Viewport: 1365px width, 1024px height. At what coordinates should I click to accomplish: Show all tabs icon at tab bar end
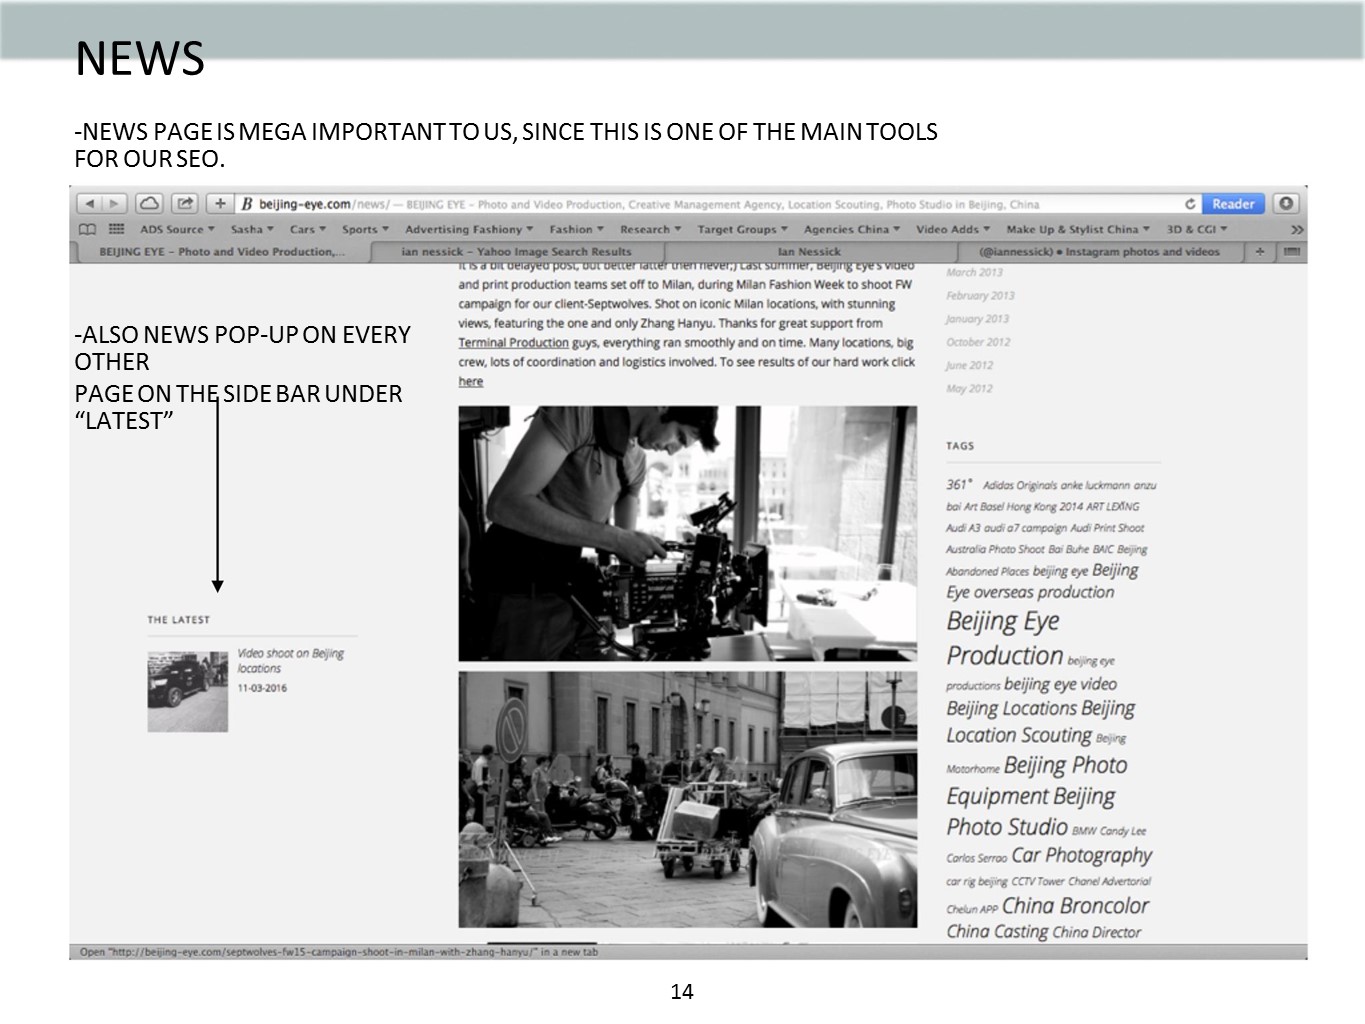1292,252
